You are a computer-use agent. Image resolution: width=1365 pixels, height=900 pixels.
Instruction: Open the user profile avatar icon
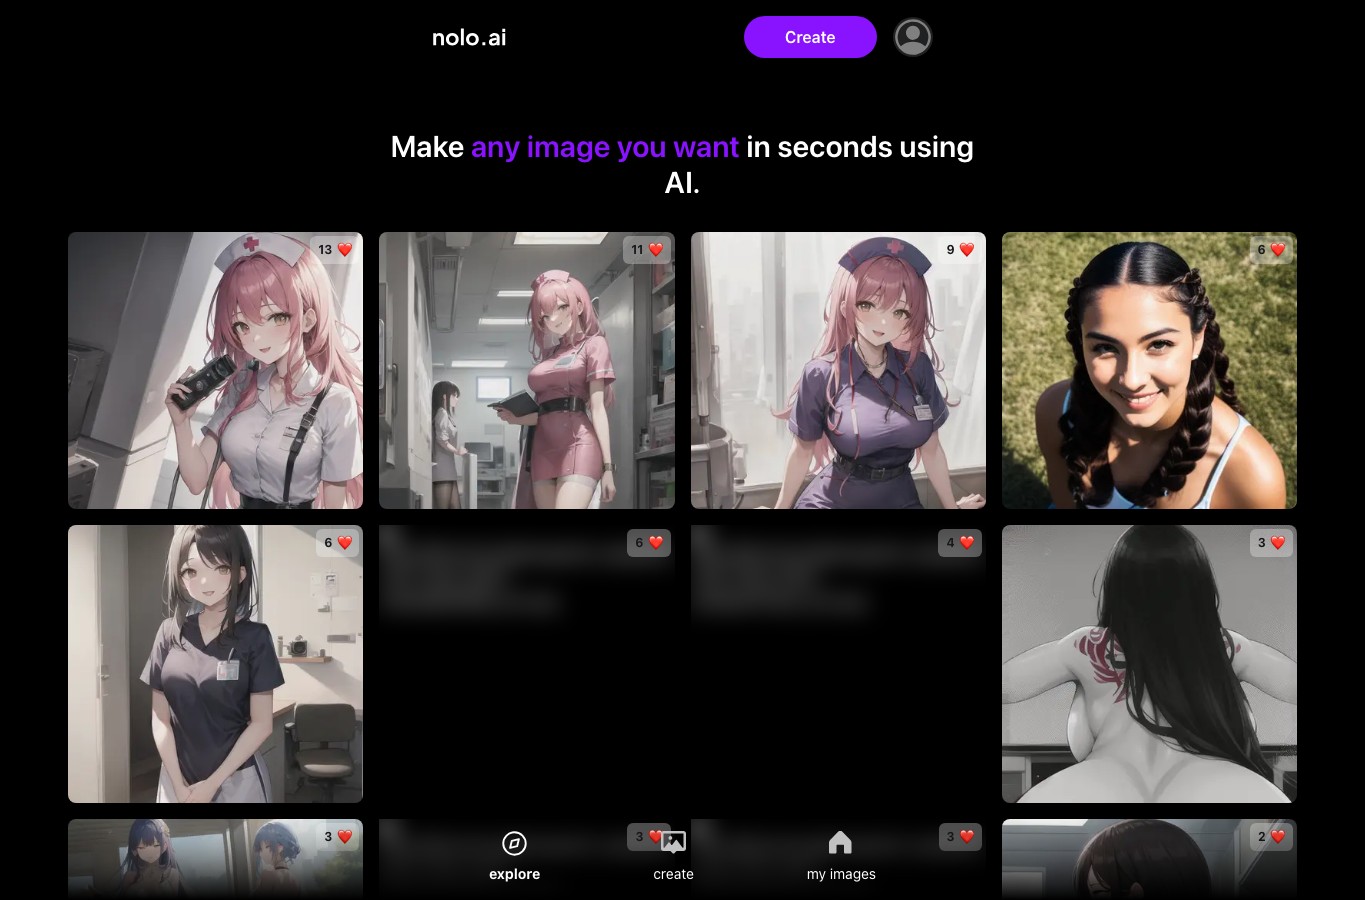point(912,37)
